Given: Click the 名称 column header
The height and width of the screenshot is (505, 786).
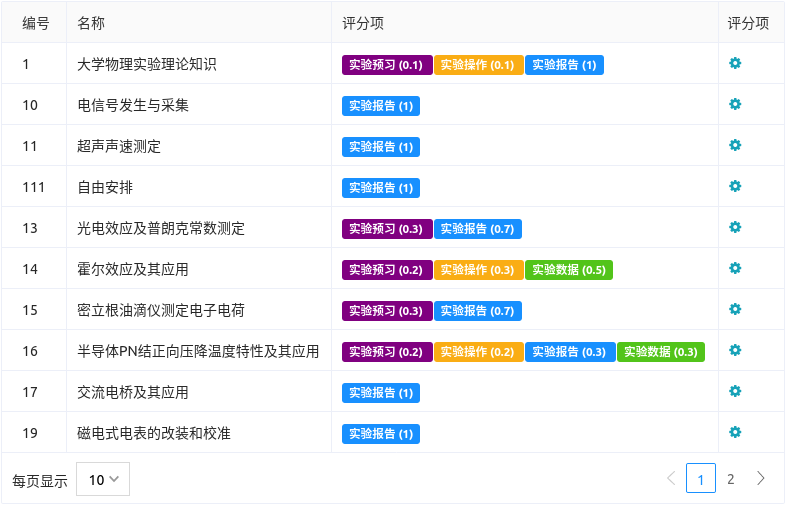Looking at the screenshot, I should (91, 23).
